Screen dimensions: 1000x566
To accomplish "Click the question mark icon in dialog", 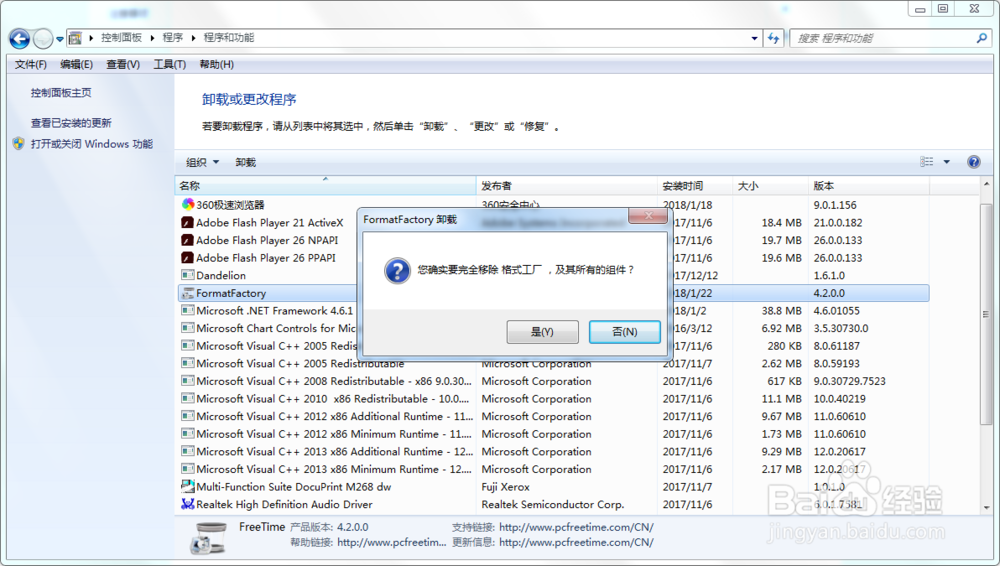I will (x=397, y=271).
